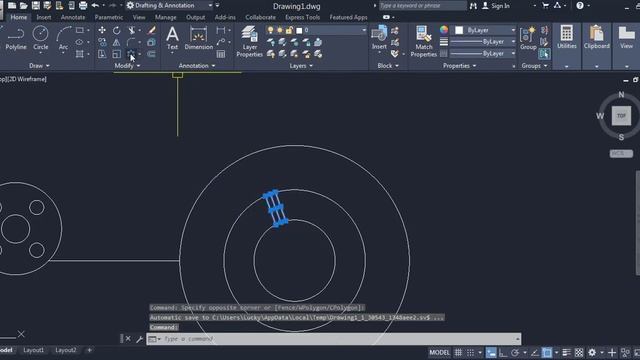Expand the Properties panel
Viewport: 640px width, 360px height.
click(x=460, y=66)
